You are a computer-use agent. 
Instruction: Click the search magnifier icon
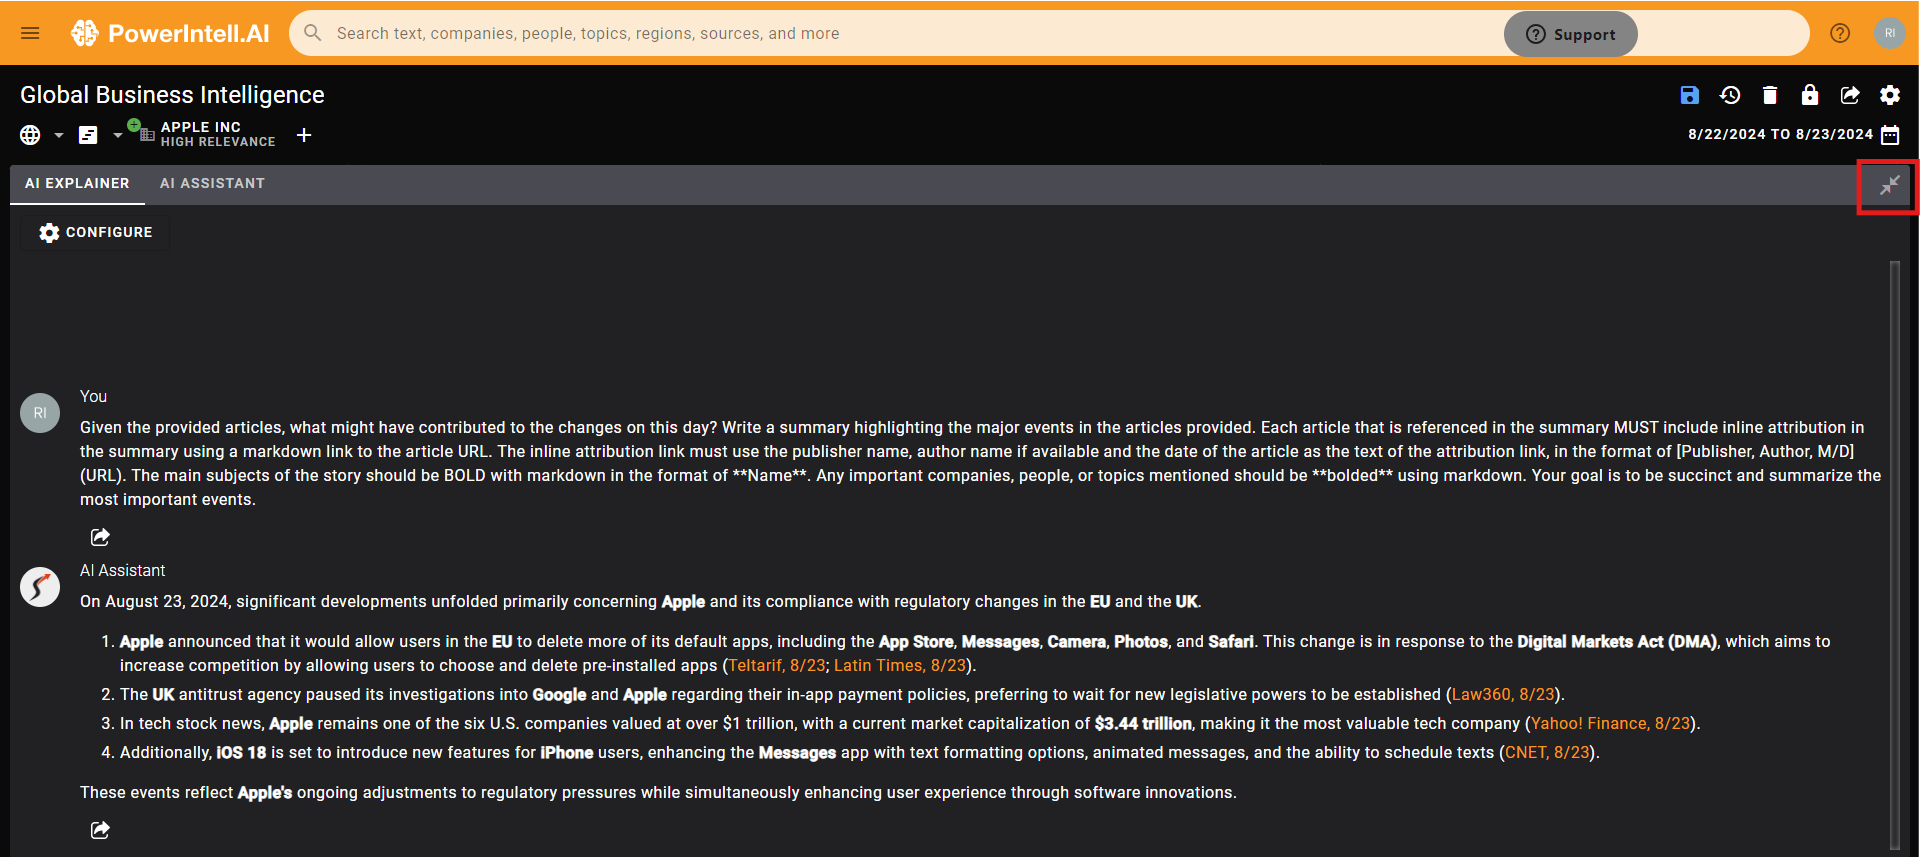tap(313, 33)
